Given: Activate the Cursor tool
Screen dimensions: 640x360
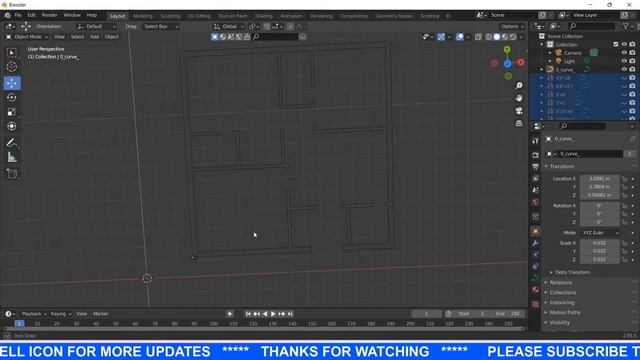Looking at the screenshot, I should point(11,67).
